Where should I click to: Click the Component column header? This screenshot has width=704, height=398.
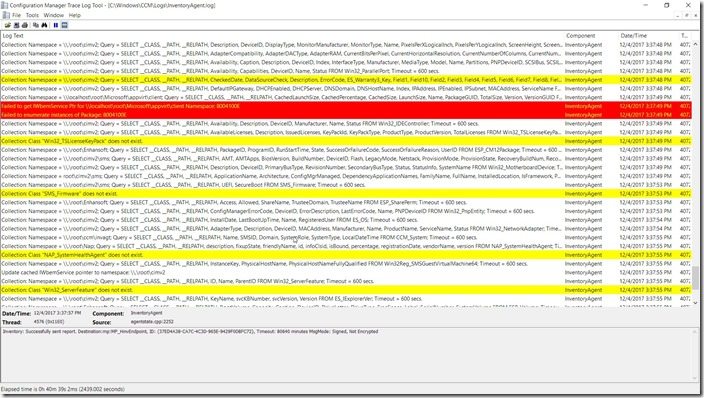590,35
